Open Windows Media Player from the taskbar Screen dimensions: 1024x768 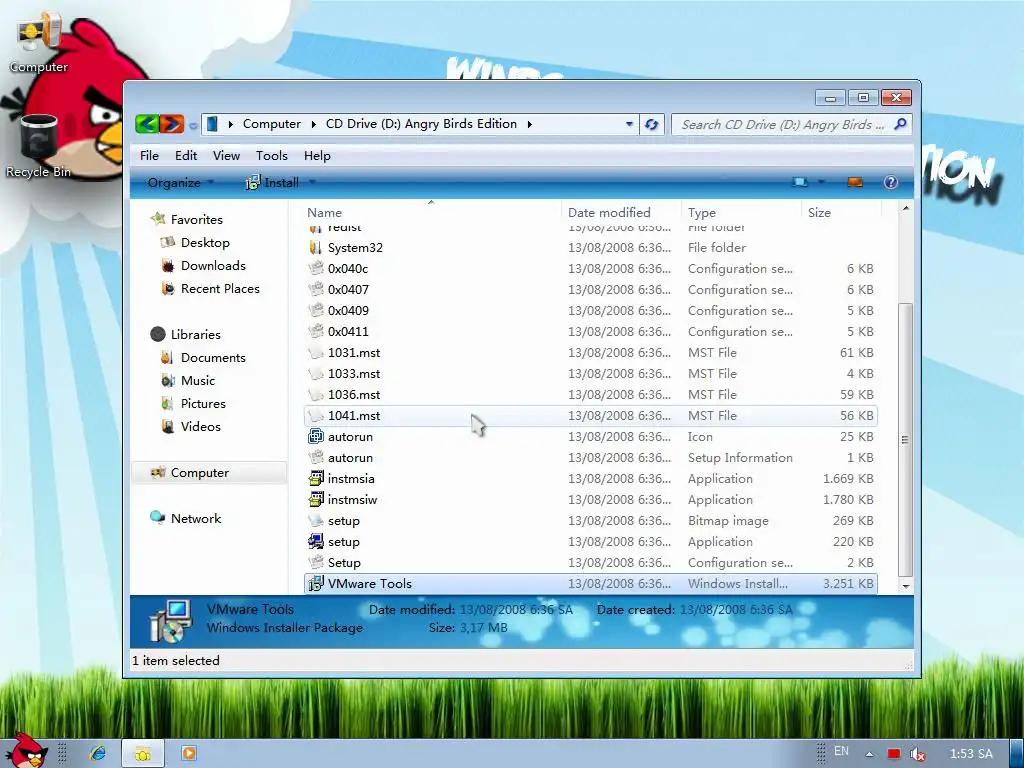coord(189,753)
